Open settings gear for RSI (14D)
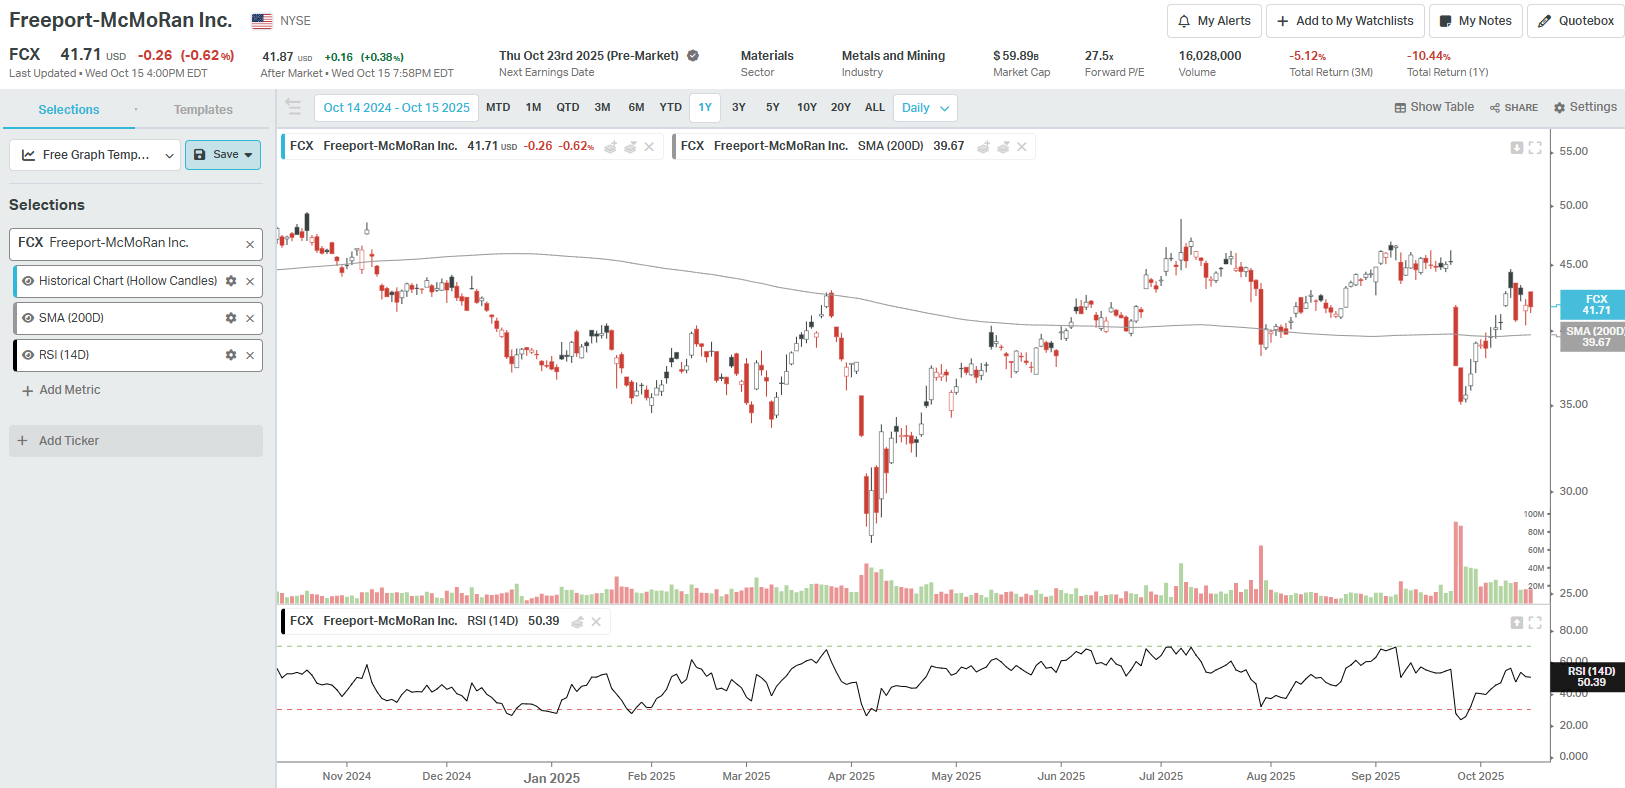 pos(231,355)
